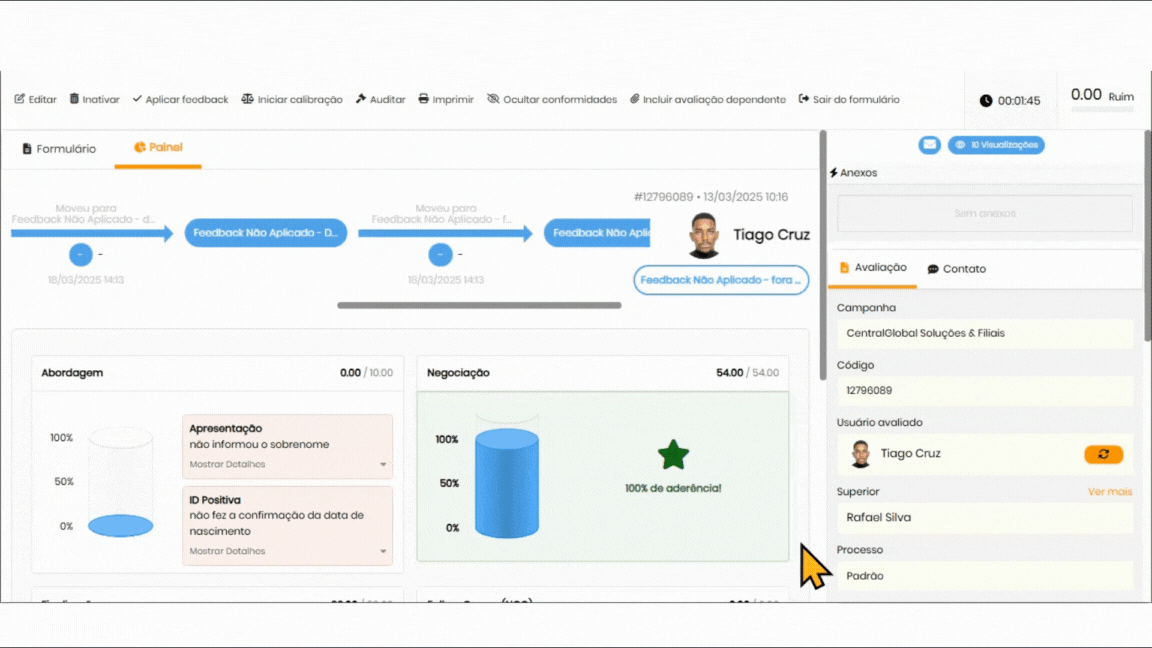This screenshot has height=648, width=1152.
Task: Expand Mostrar Detalhes under Apresentação
Action: [x=288, y=464]
